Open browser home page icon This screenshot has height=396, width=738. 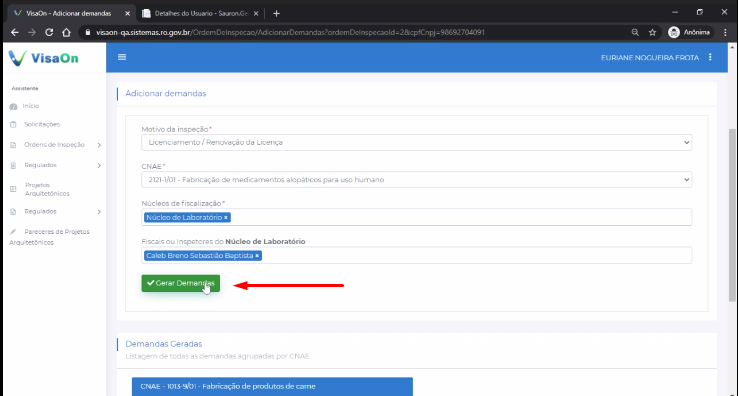pos(66,32)
